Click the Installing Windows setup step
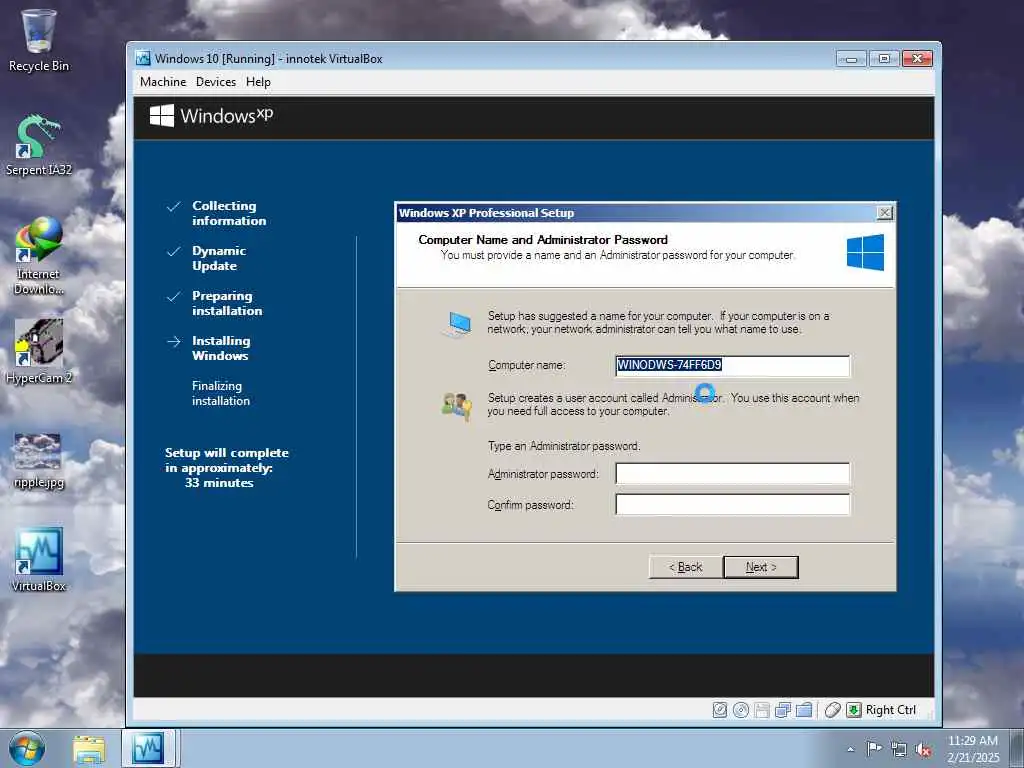 coord(221,348)
